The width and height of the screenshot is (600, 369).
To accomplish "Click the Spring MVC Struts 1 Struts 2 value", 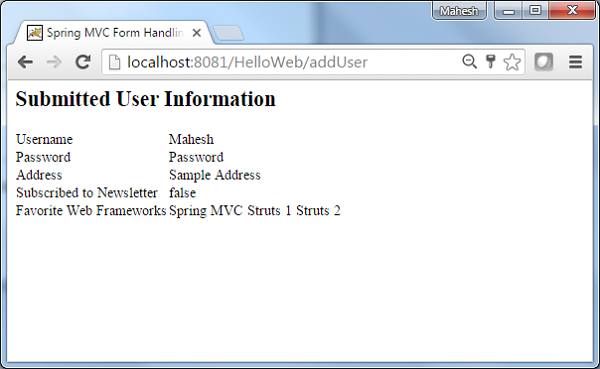I will 254,211.
